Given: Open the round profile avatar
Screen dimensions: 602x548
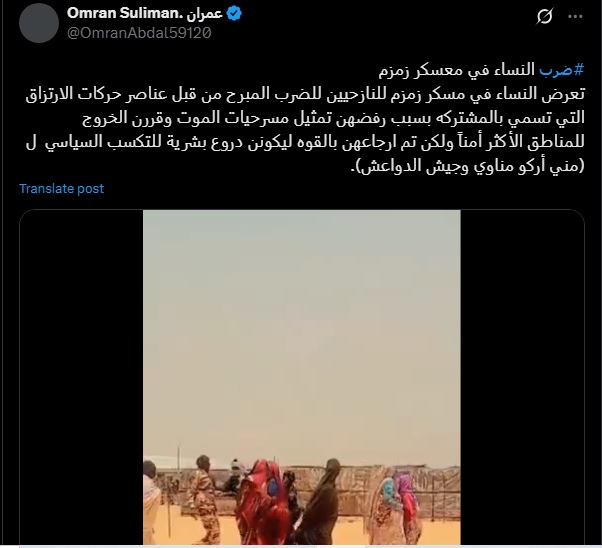Looking at the screenshot, I should point(39,23).
